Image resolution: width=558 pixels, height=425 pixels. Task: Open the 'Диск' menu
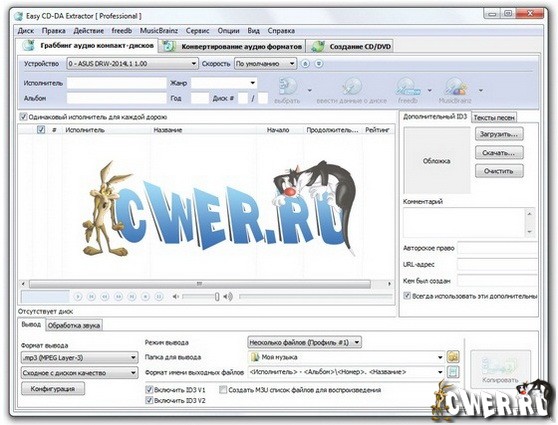26,31
